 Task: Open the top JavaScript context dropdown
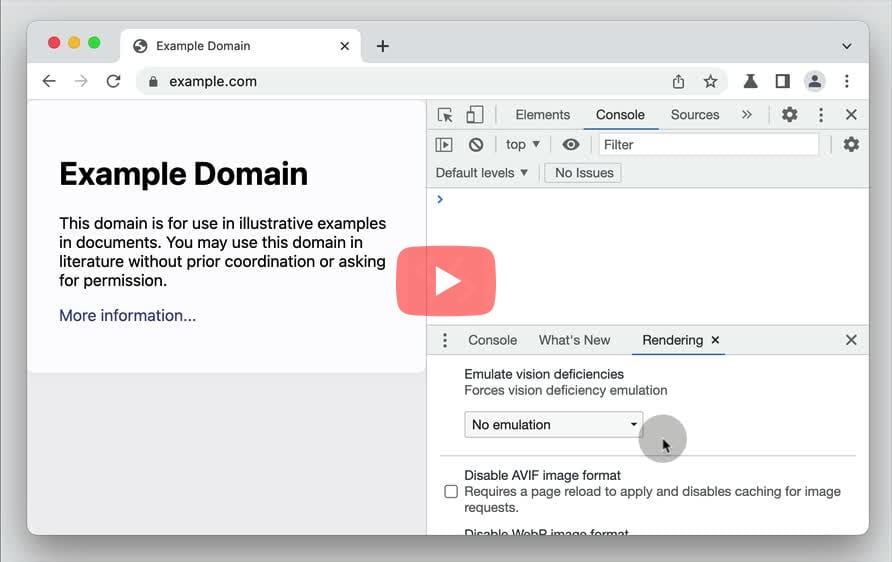(522, 144)
